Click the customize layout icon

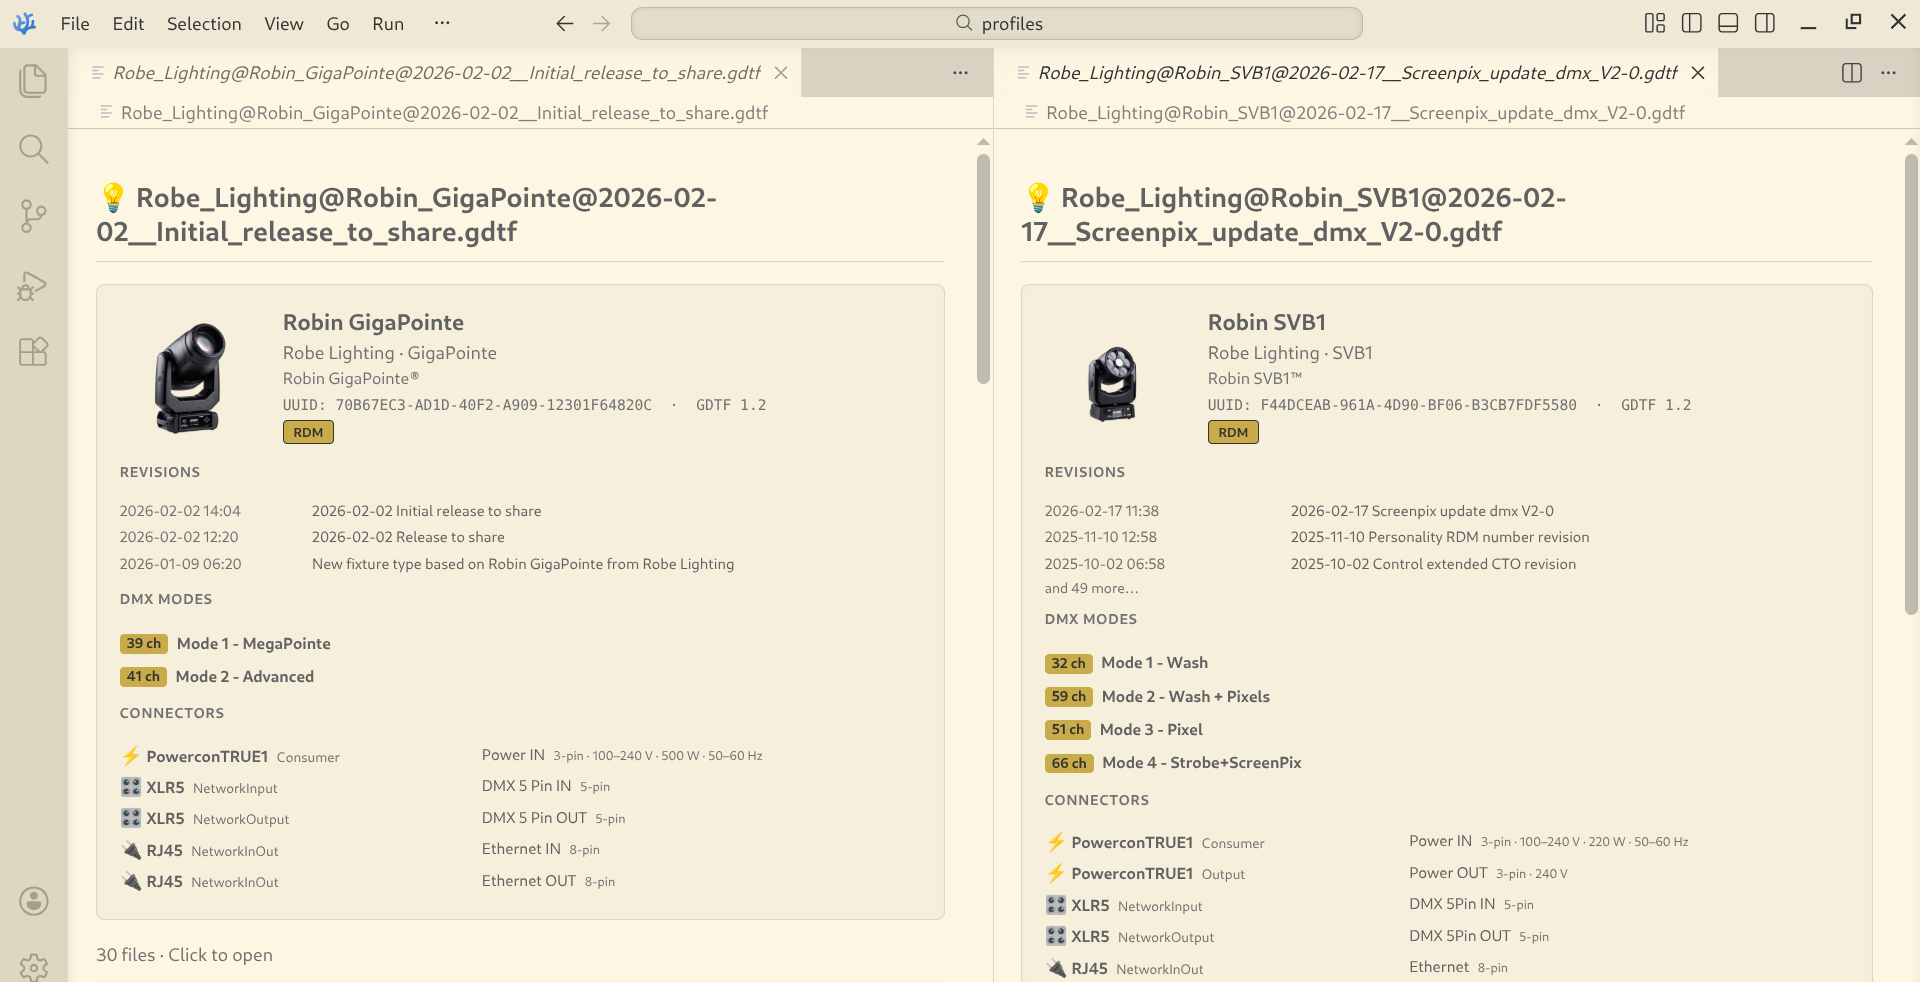point(1654,23)
